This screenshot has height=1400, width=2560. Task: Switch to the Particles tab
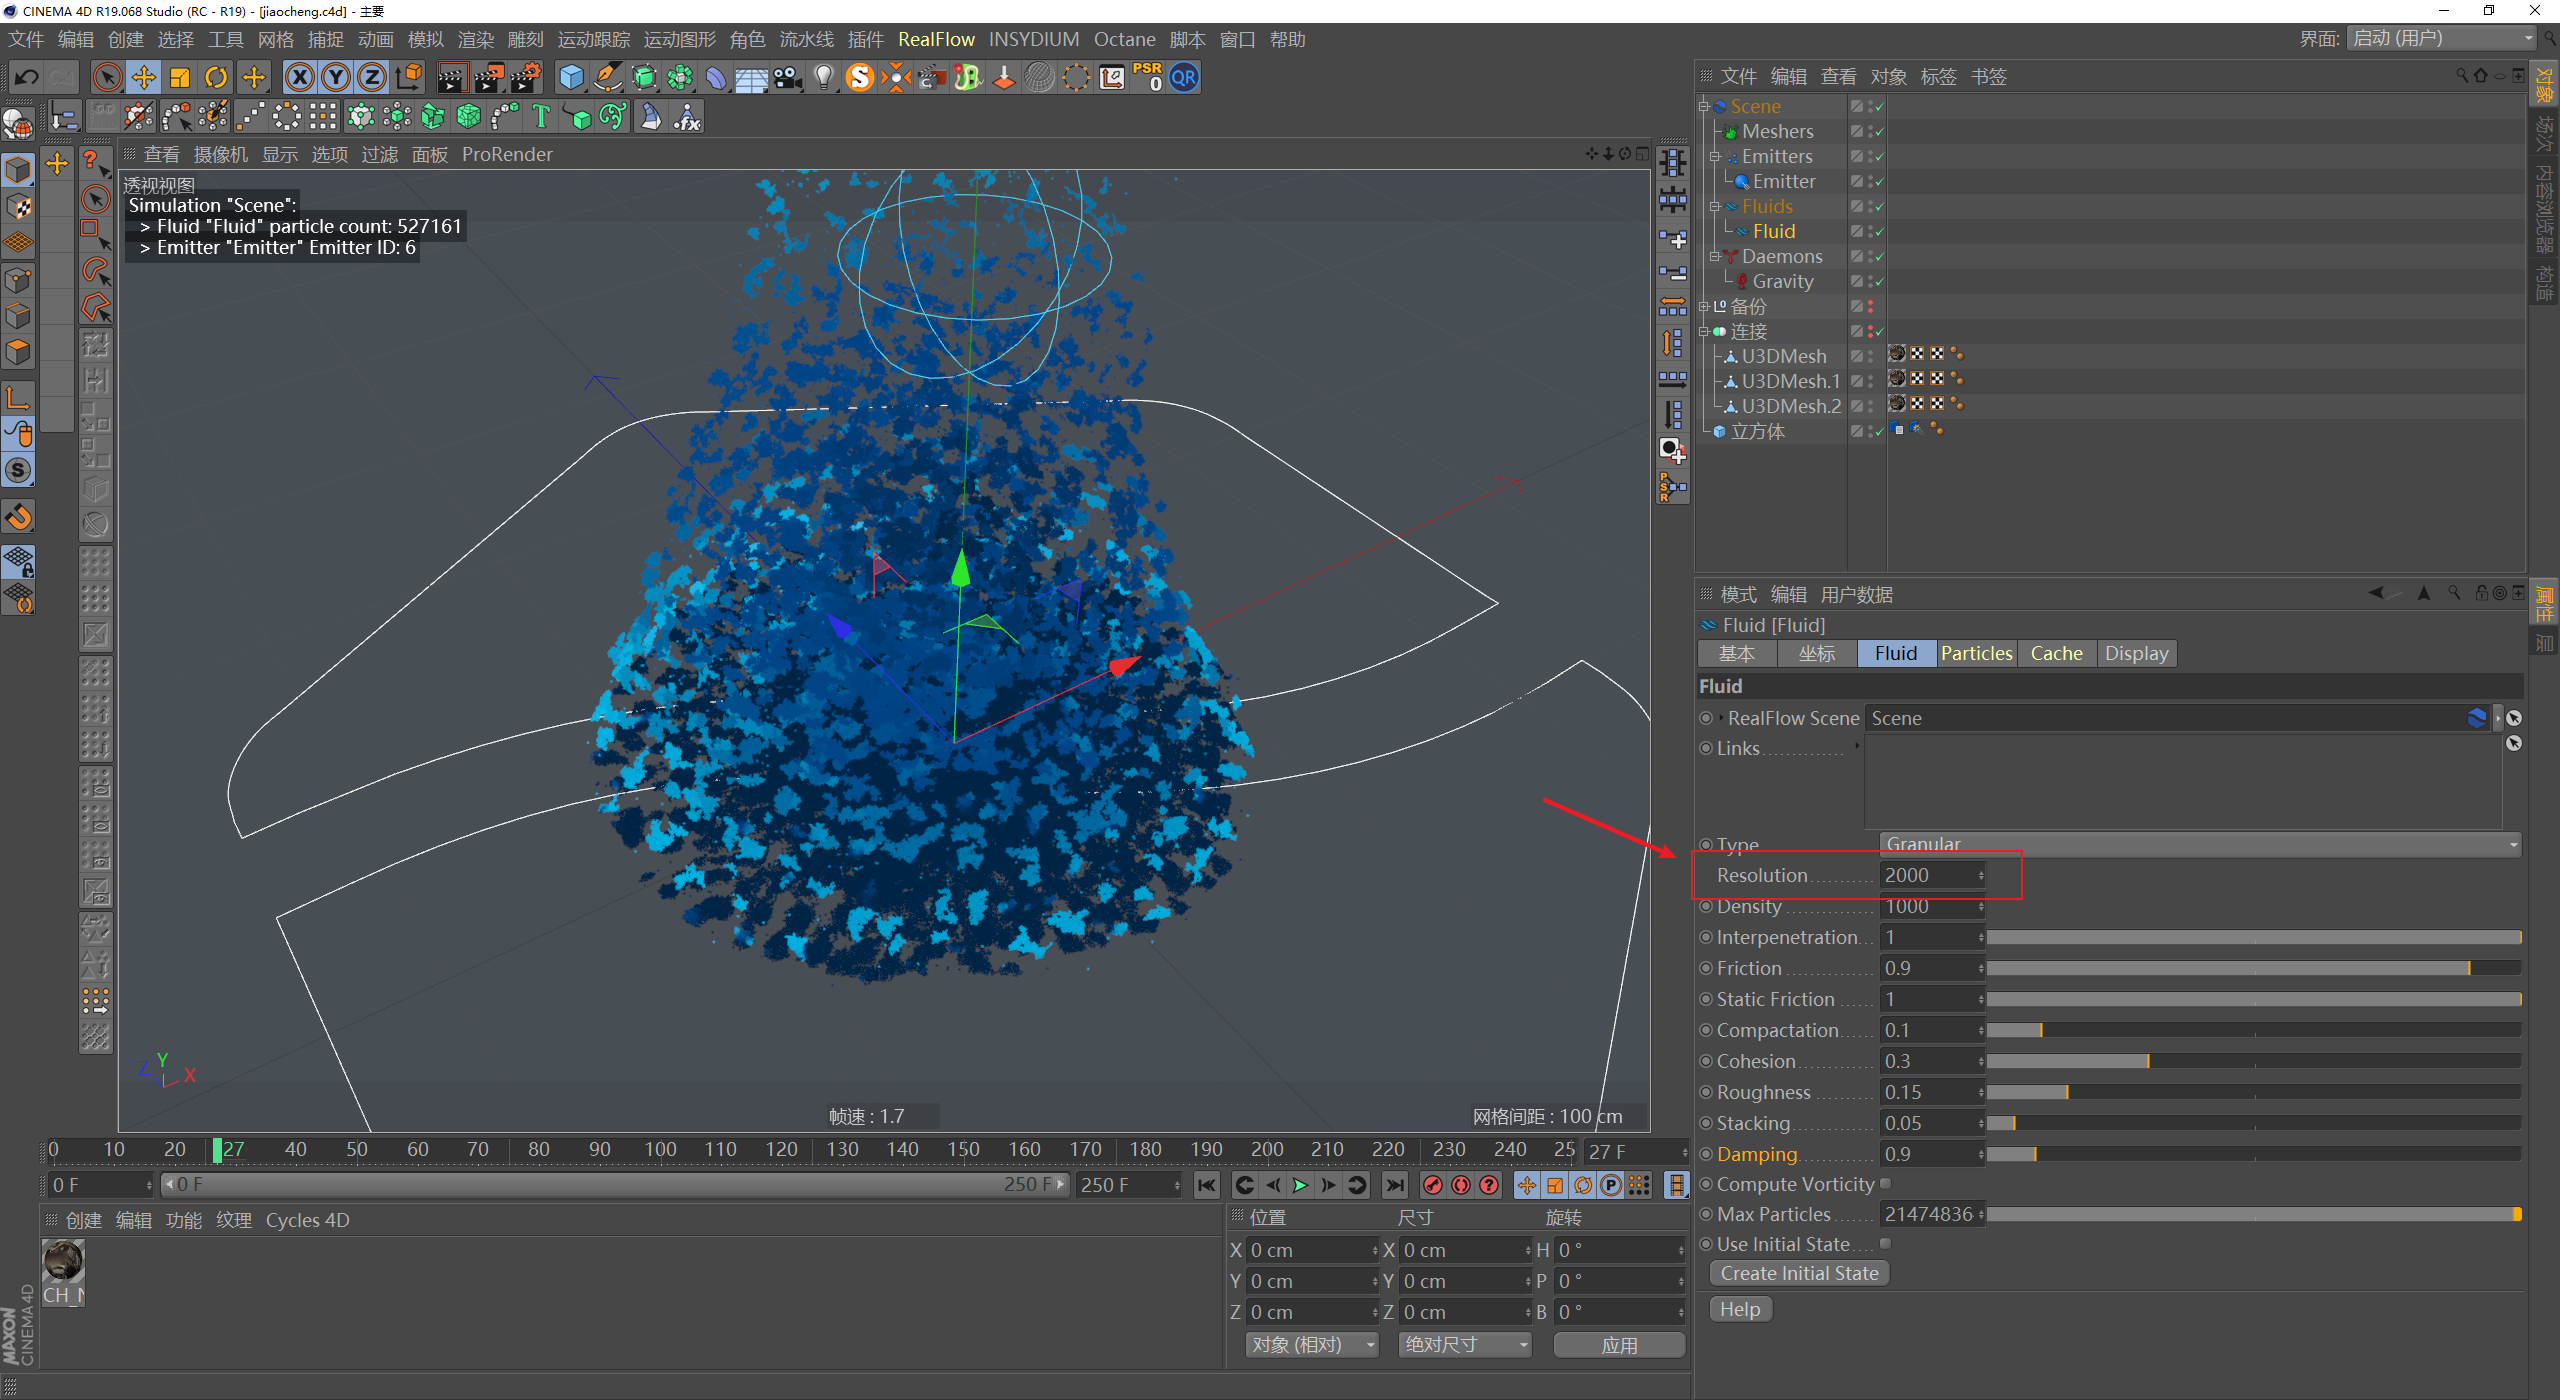coord(1976,653)
